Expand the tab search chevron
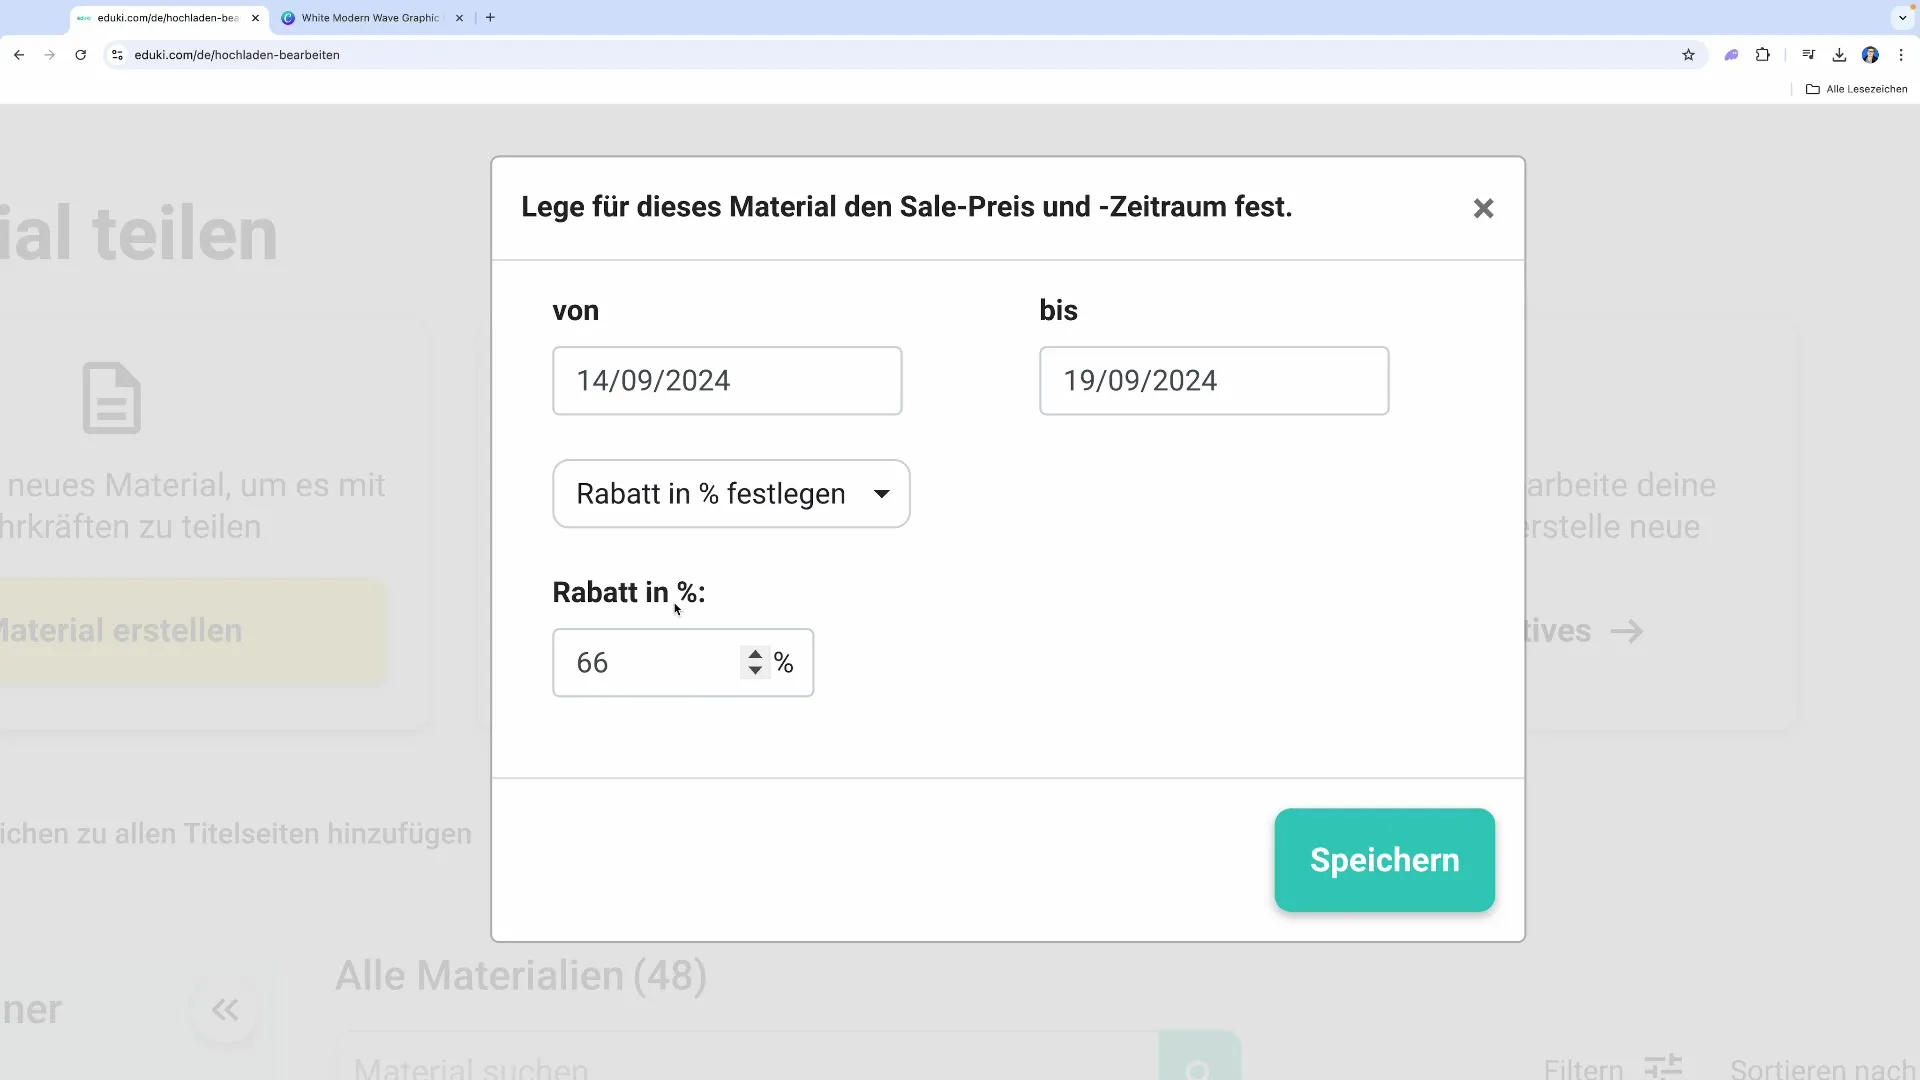Screen dimensions: 1920x1080 pyautogui.click(x=1902, y=18)
